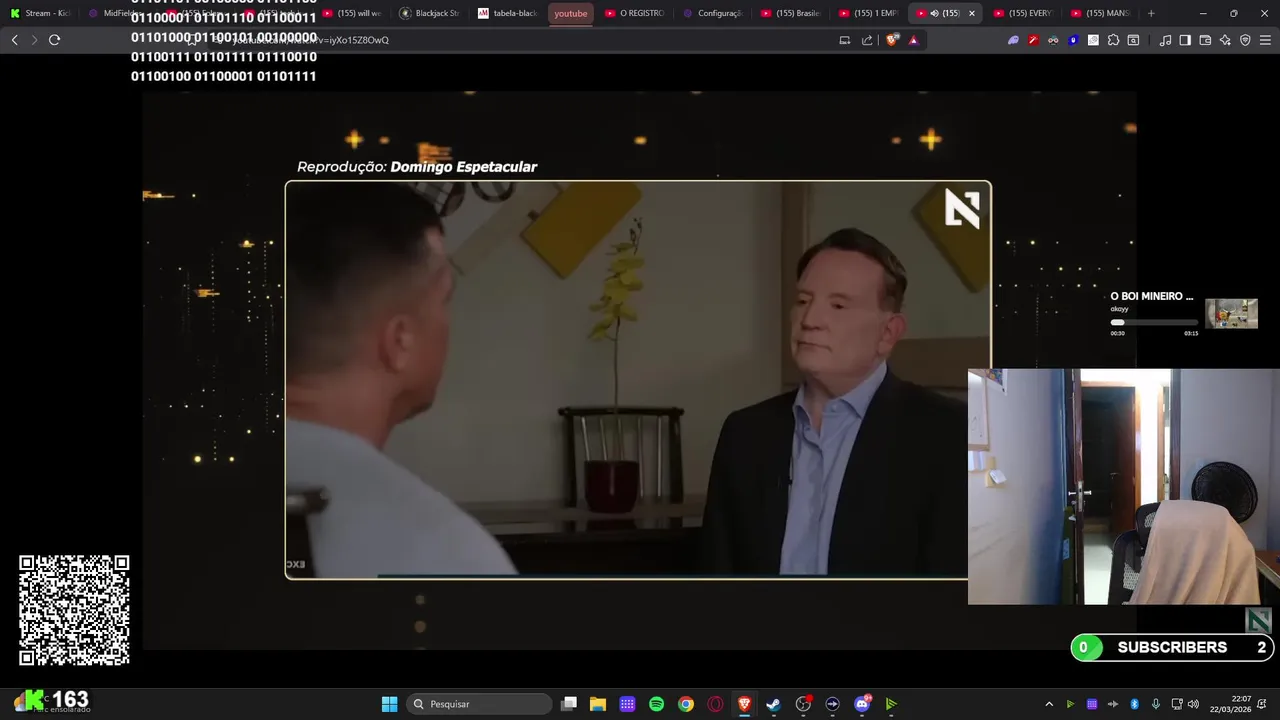Switch to the Stream - Kick tab
The width and height of the screenshot is (1280, 720).
40,13
